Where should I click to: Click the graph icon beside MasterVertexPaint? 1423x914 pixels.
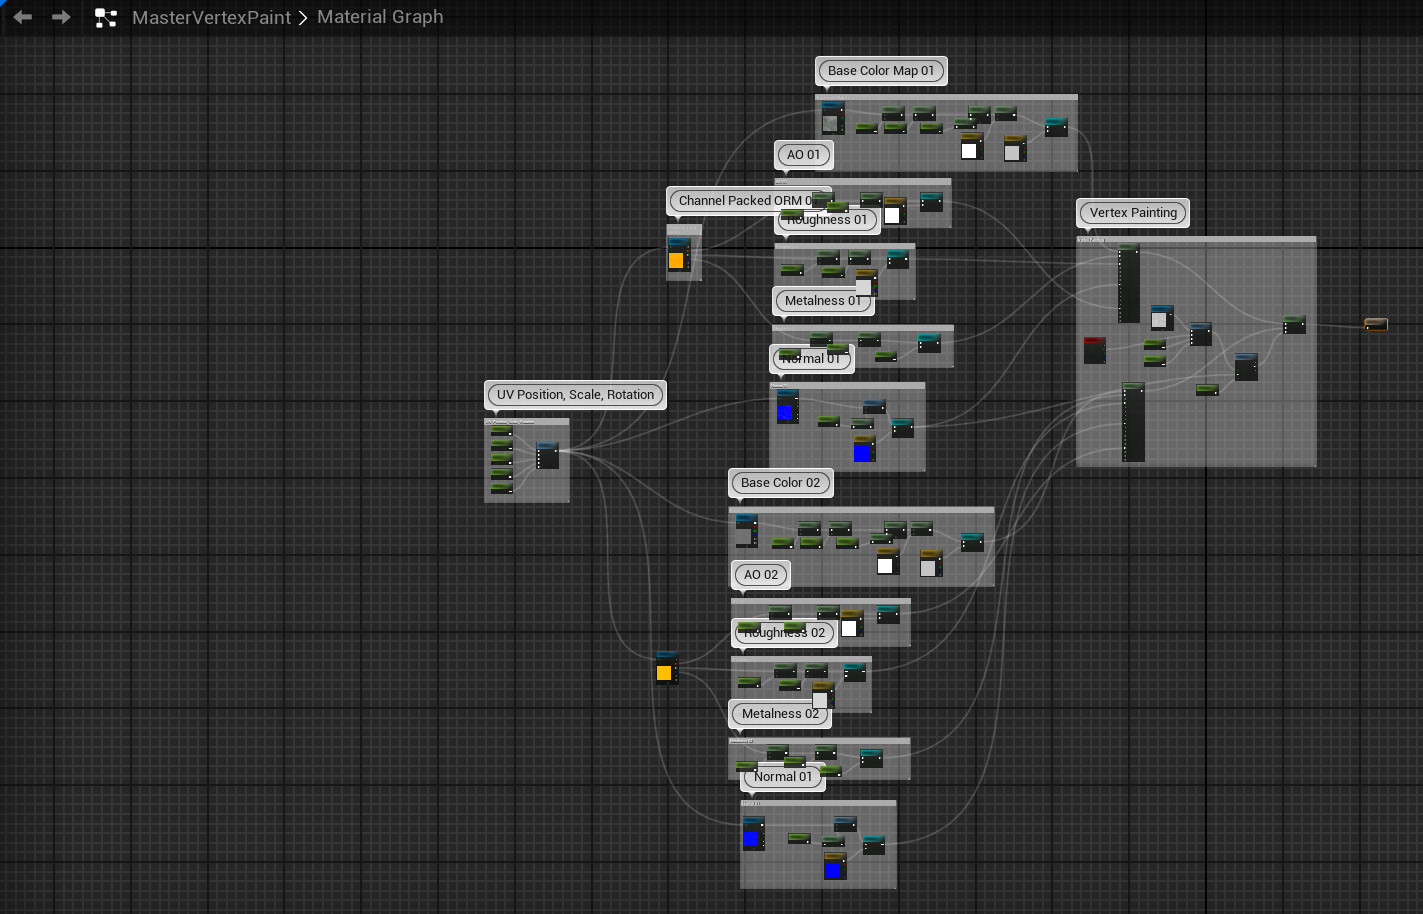pos(106,18)
